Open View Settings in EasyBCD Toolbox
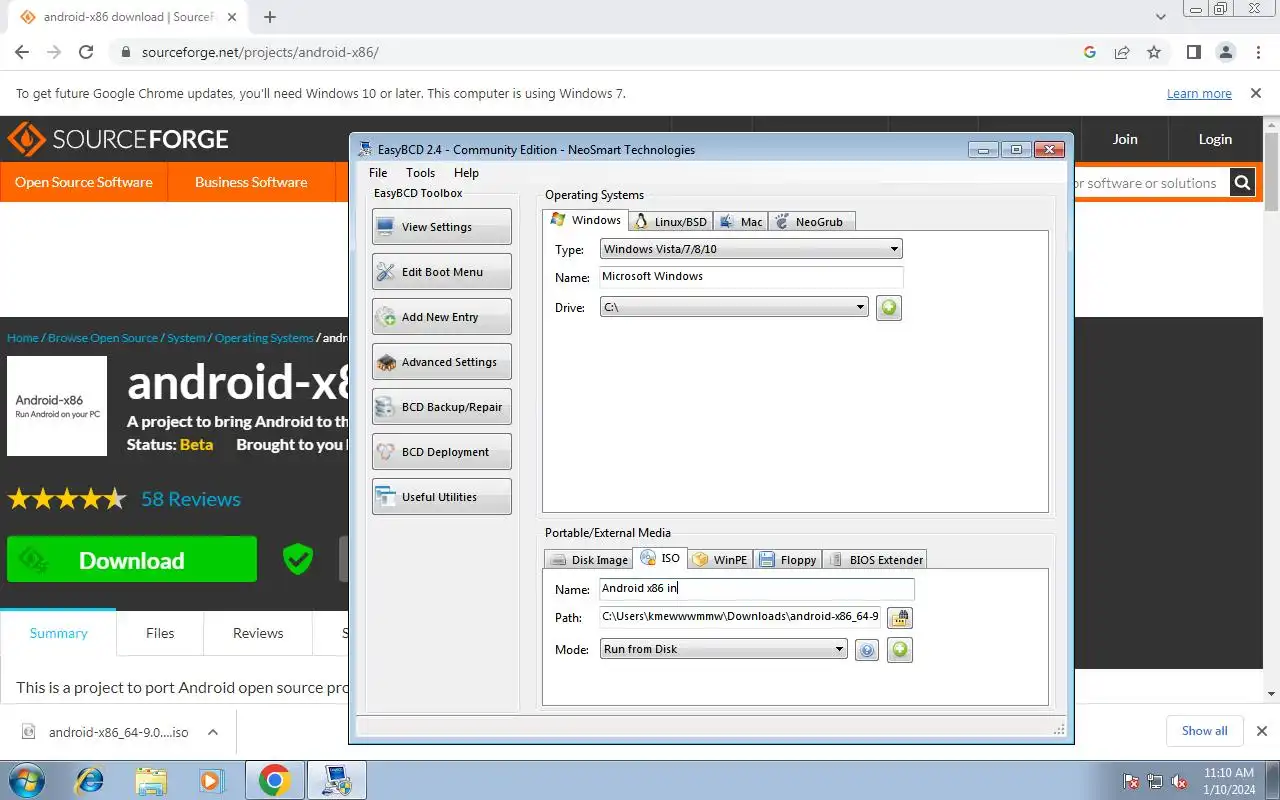The width and height of the screenshot is (1280, 800). click(441, 227)
